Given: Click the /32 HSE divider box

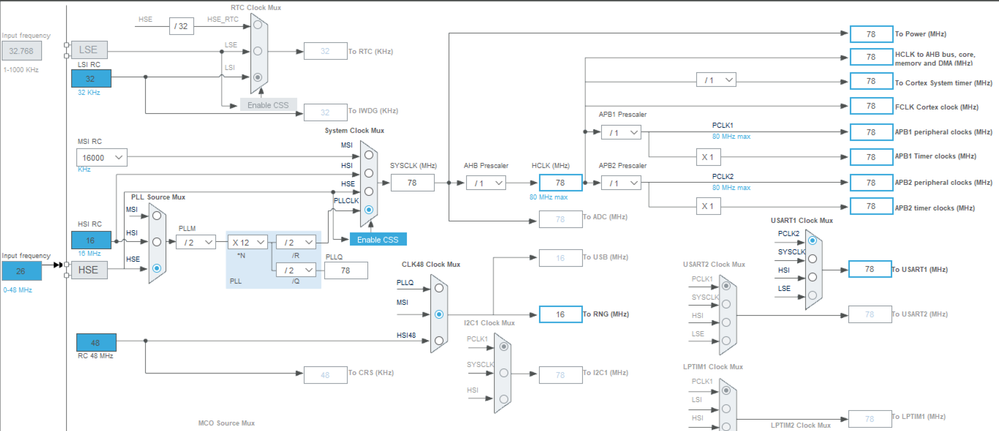Looking at the screenshot, I should click(182, 26).
